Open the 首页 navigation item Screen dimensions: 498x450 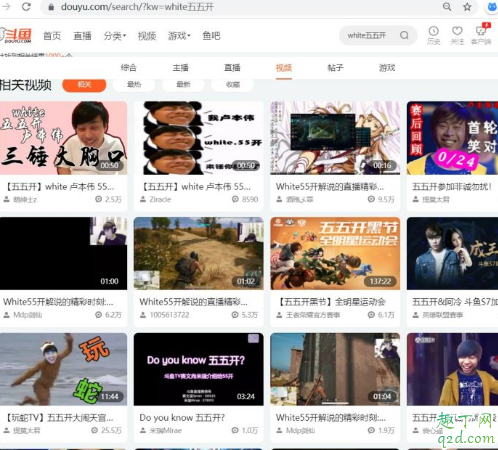pyautogui.click(x=52, y=36)
